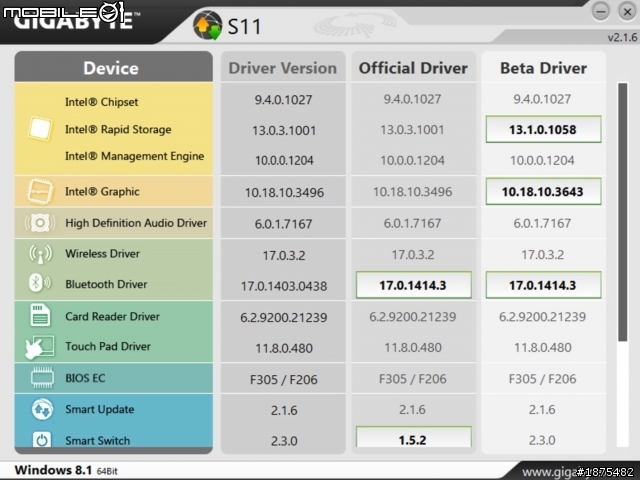Click the v2.1.6 version label

click(622, 37)
